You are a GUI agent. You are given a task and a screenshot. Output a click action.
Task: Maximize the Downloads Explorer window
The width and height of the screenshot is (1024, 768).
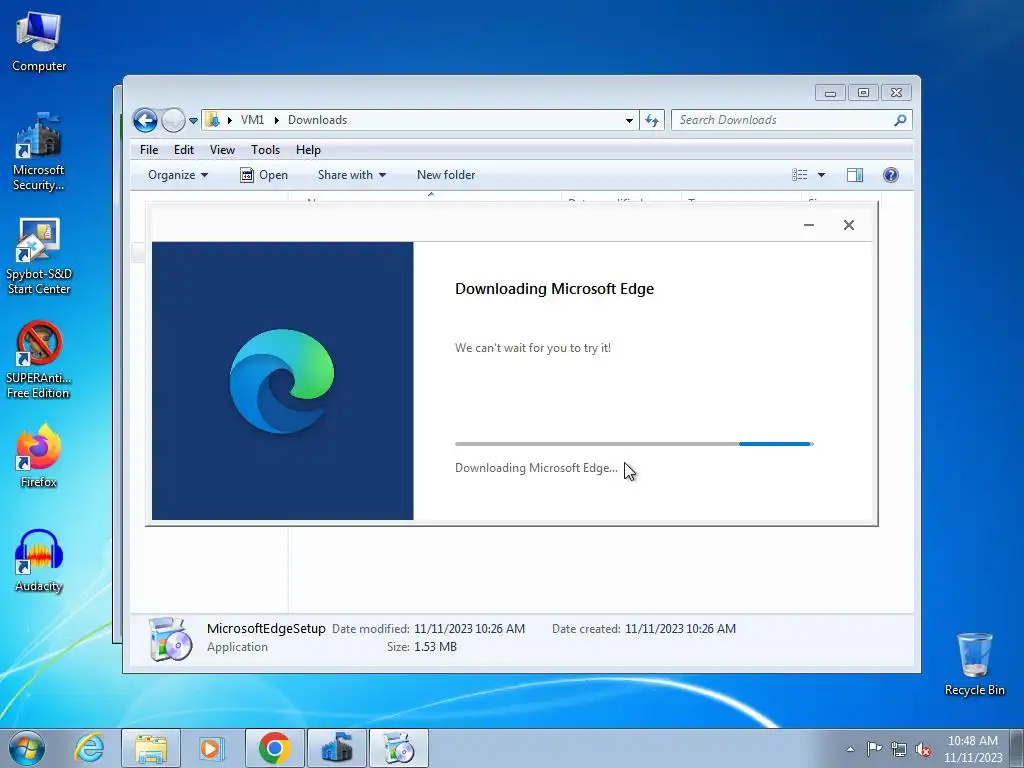tap(863, 93)
